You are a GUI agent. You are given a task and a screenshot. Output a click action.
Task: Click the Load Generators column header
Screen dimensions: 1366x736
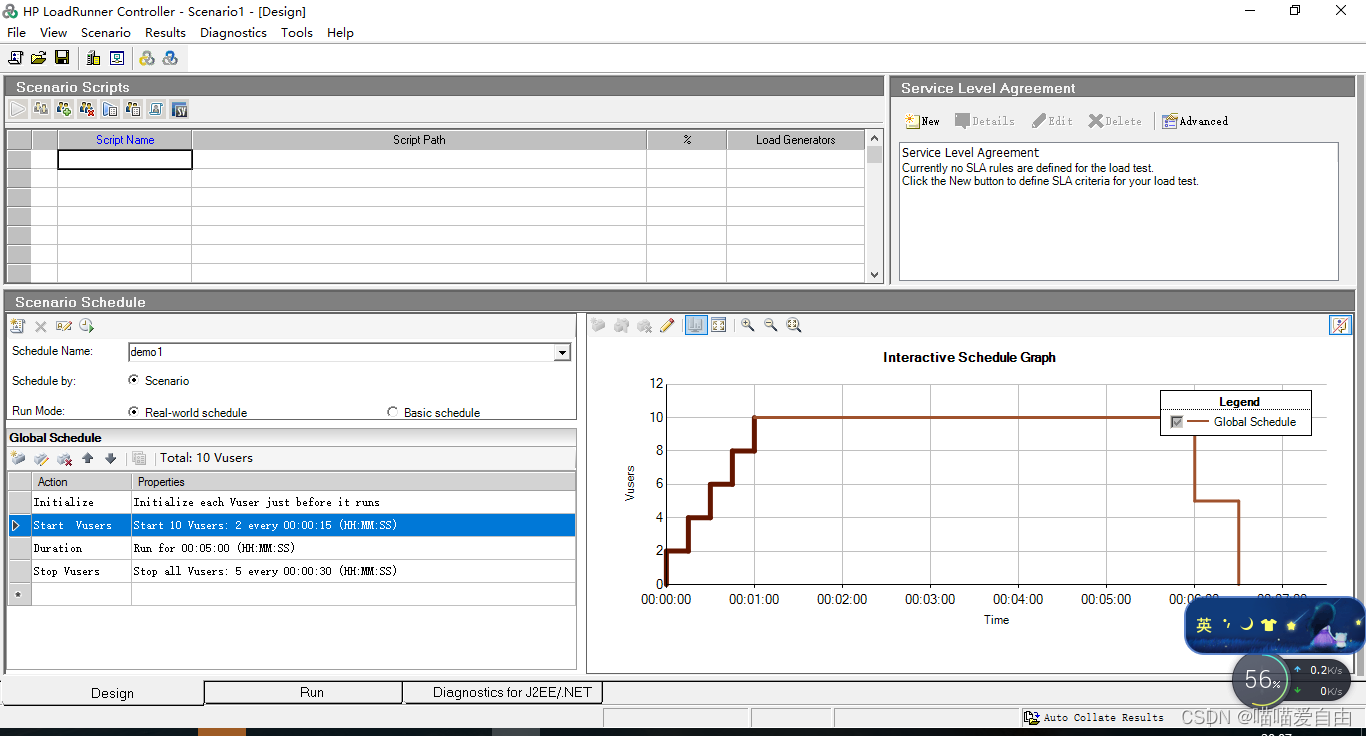point(796,140)
